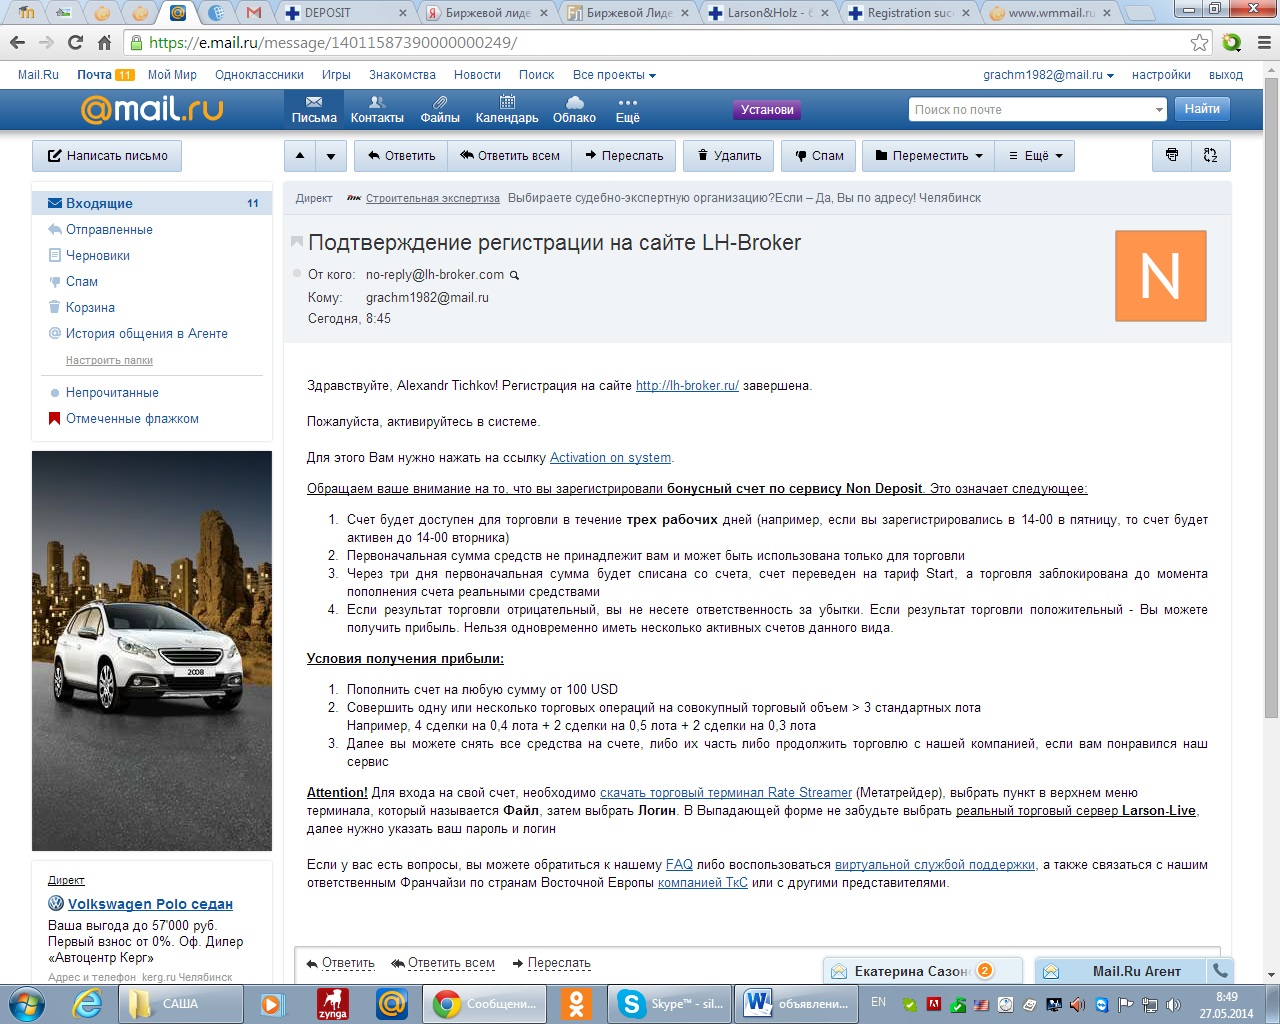1280x1024 pixels.
Task: Mark message as Спам
Action: pyautogui.click(x=819, y=156)
